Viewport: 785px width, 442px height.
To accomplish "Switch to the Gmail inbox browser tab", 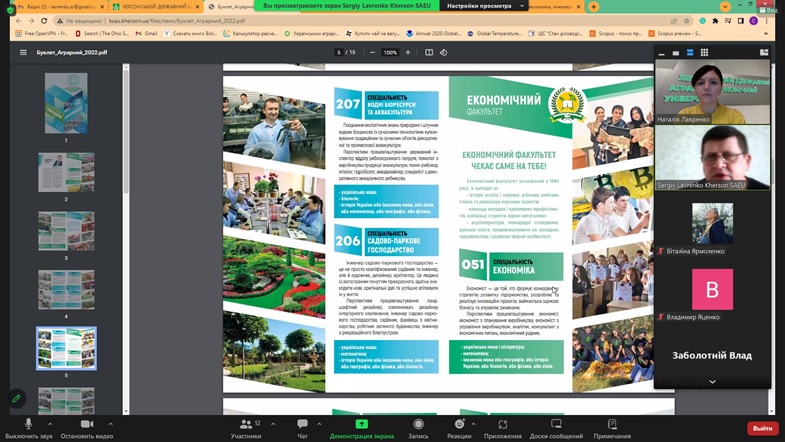I will point(59,7).
